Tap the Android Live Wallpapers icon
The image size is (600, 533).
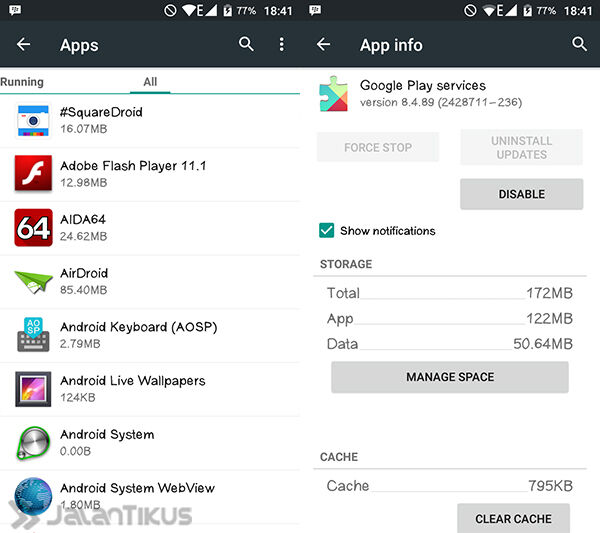coord(33,389)
